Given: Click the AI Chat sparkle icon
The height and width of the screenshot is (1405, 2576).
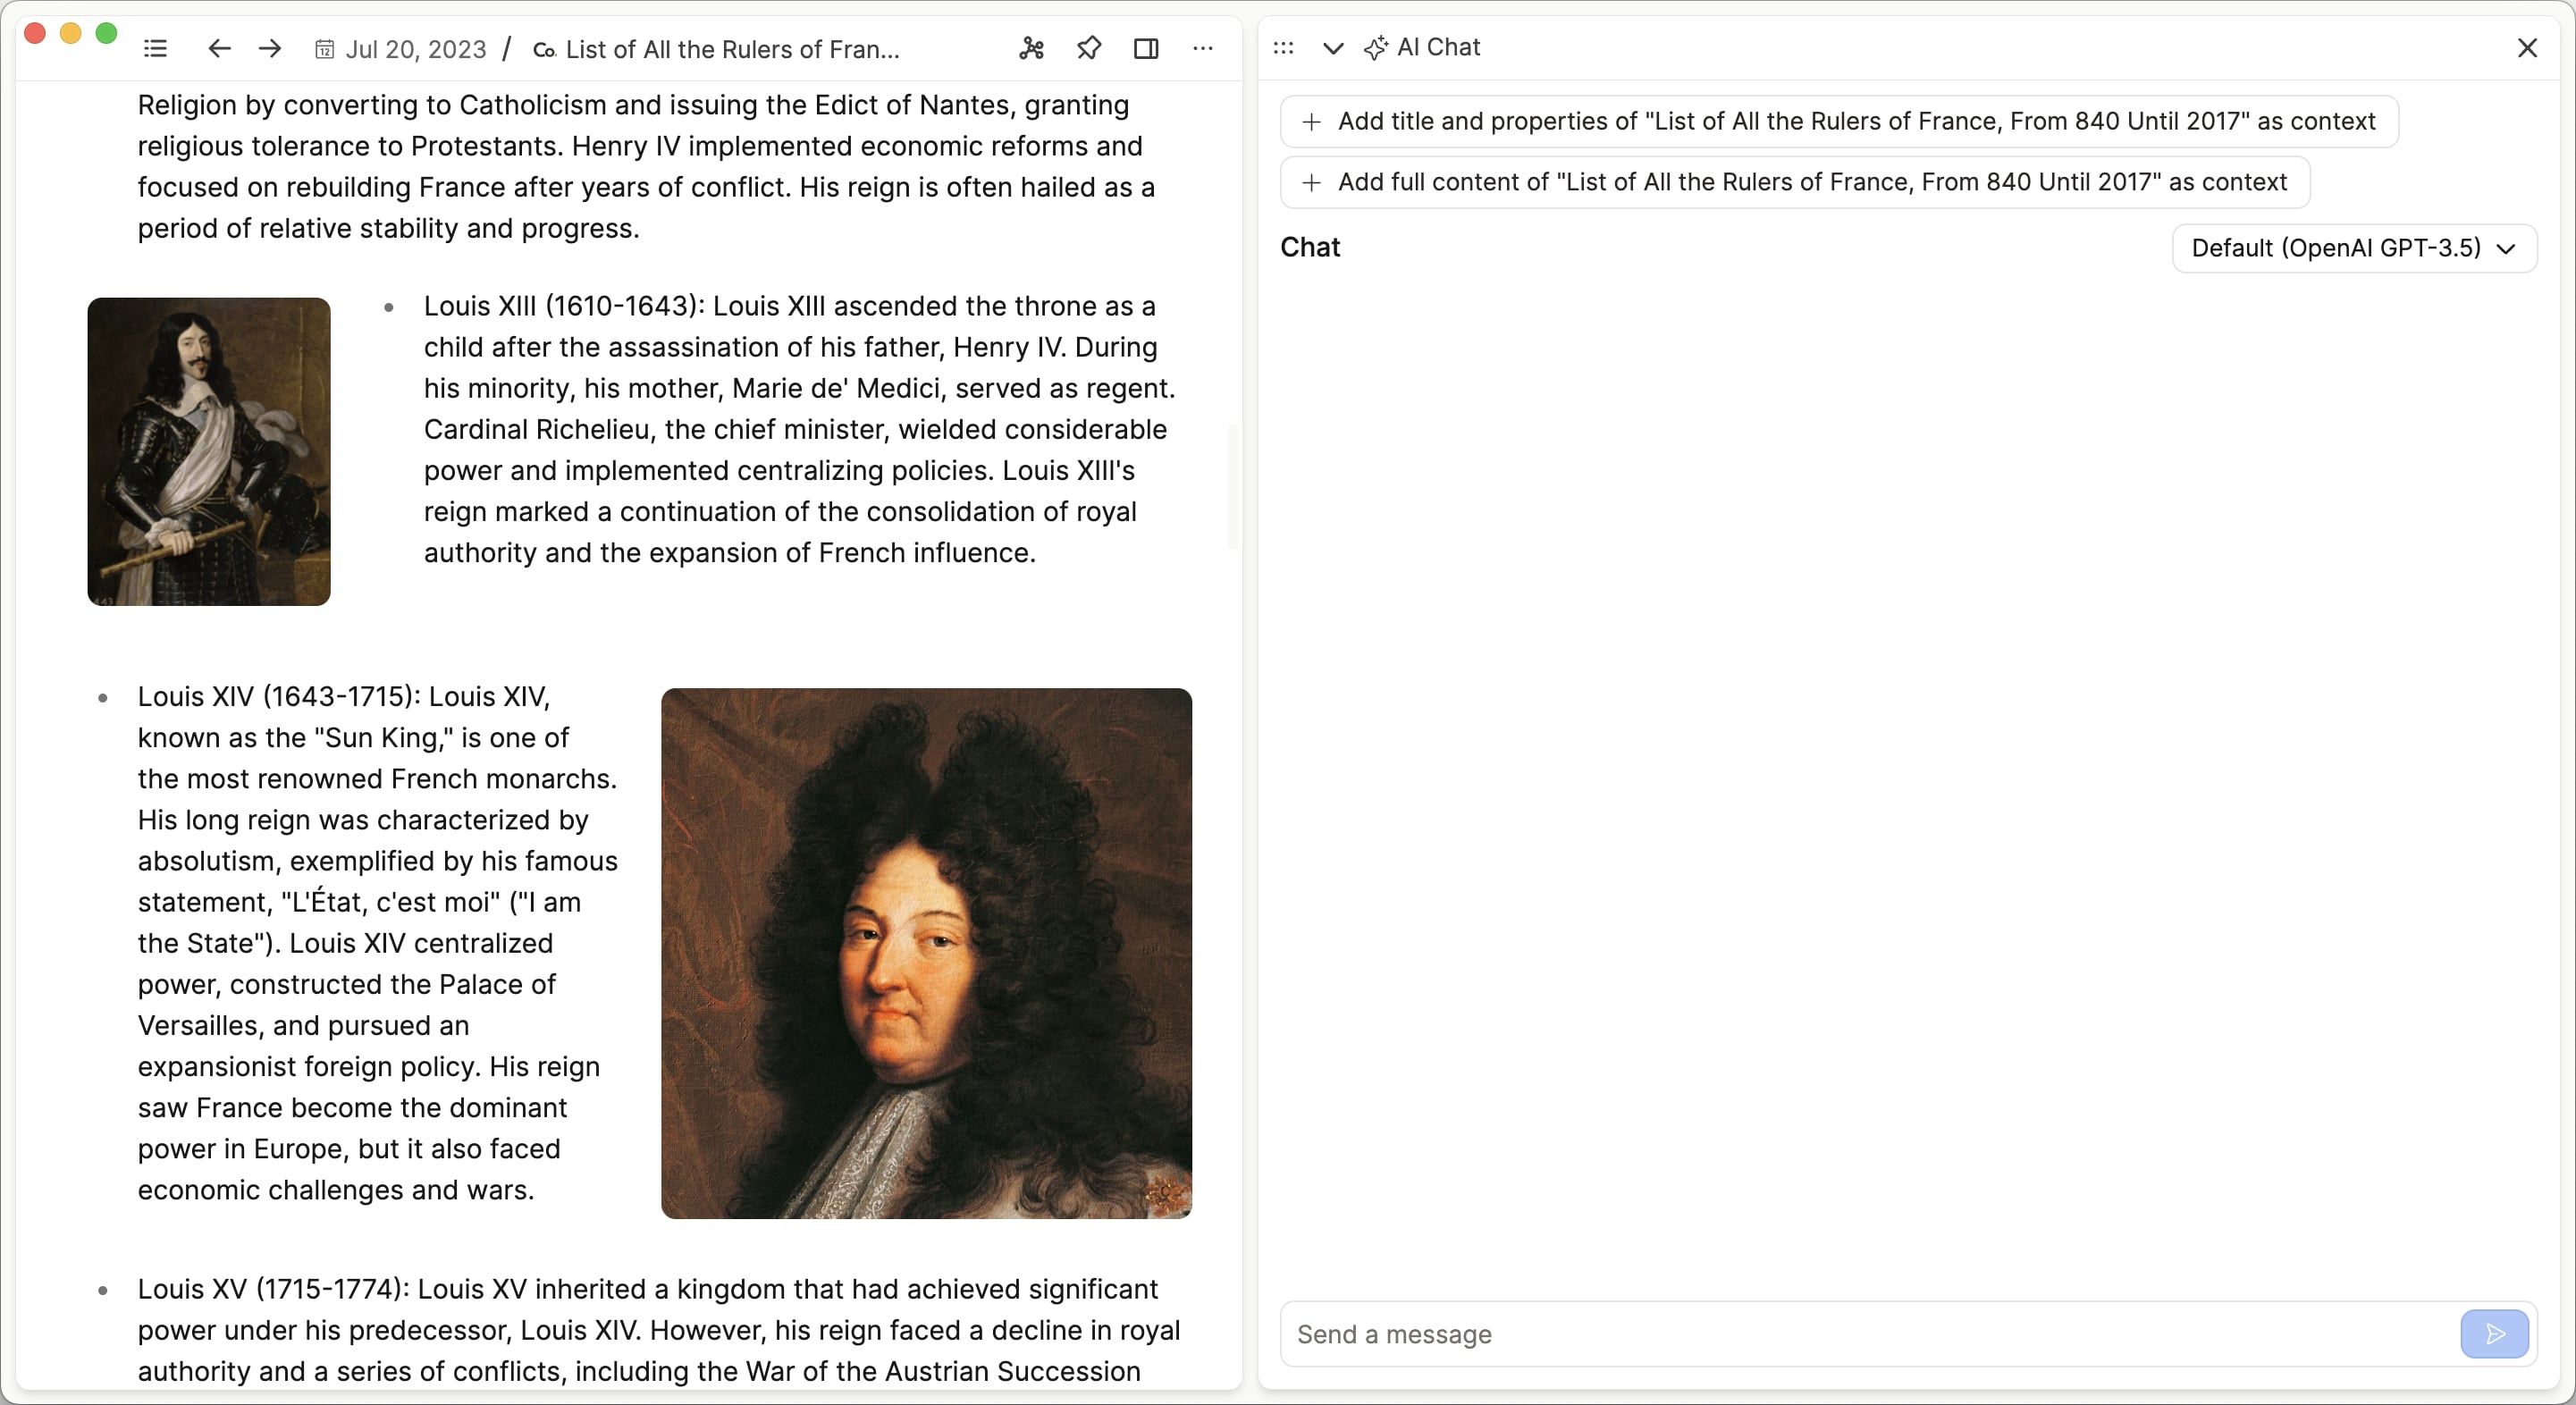Looking at the screenshot, I should click(1374, 47).
